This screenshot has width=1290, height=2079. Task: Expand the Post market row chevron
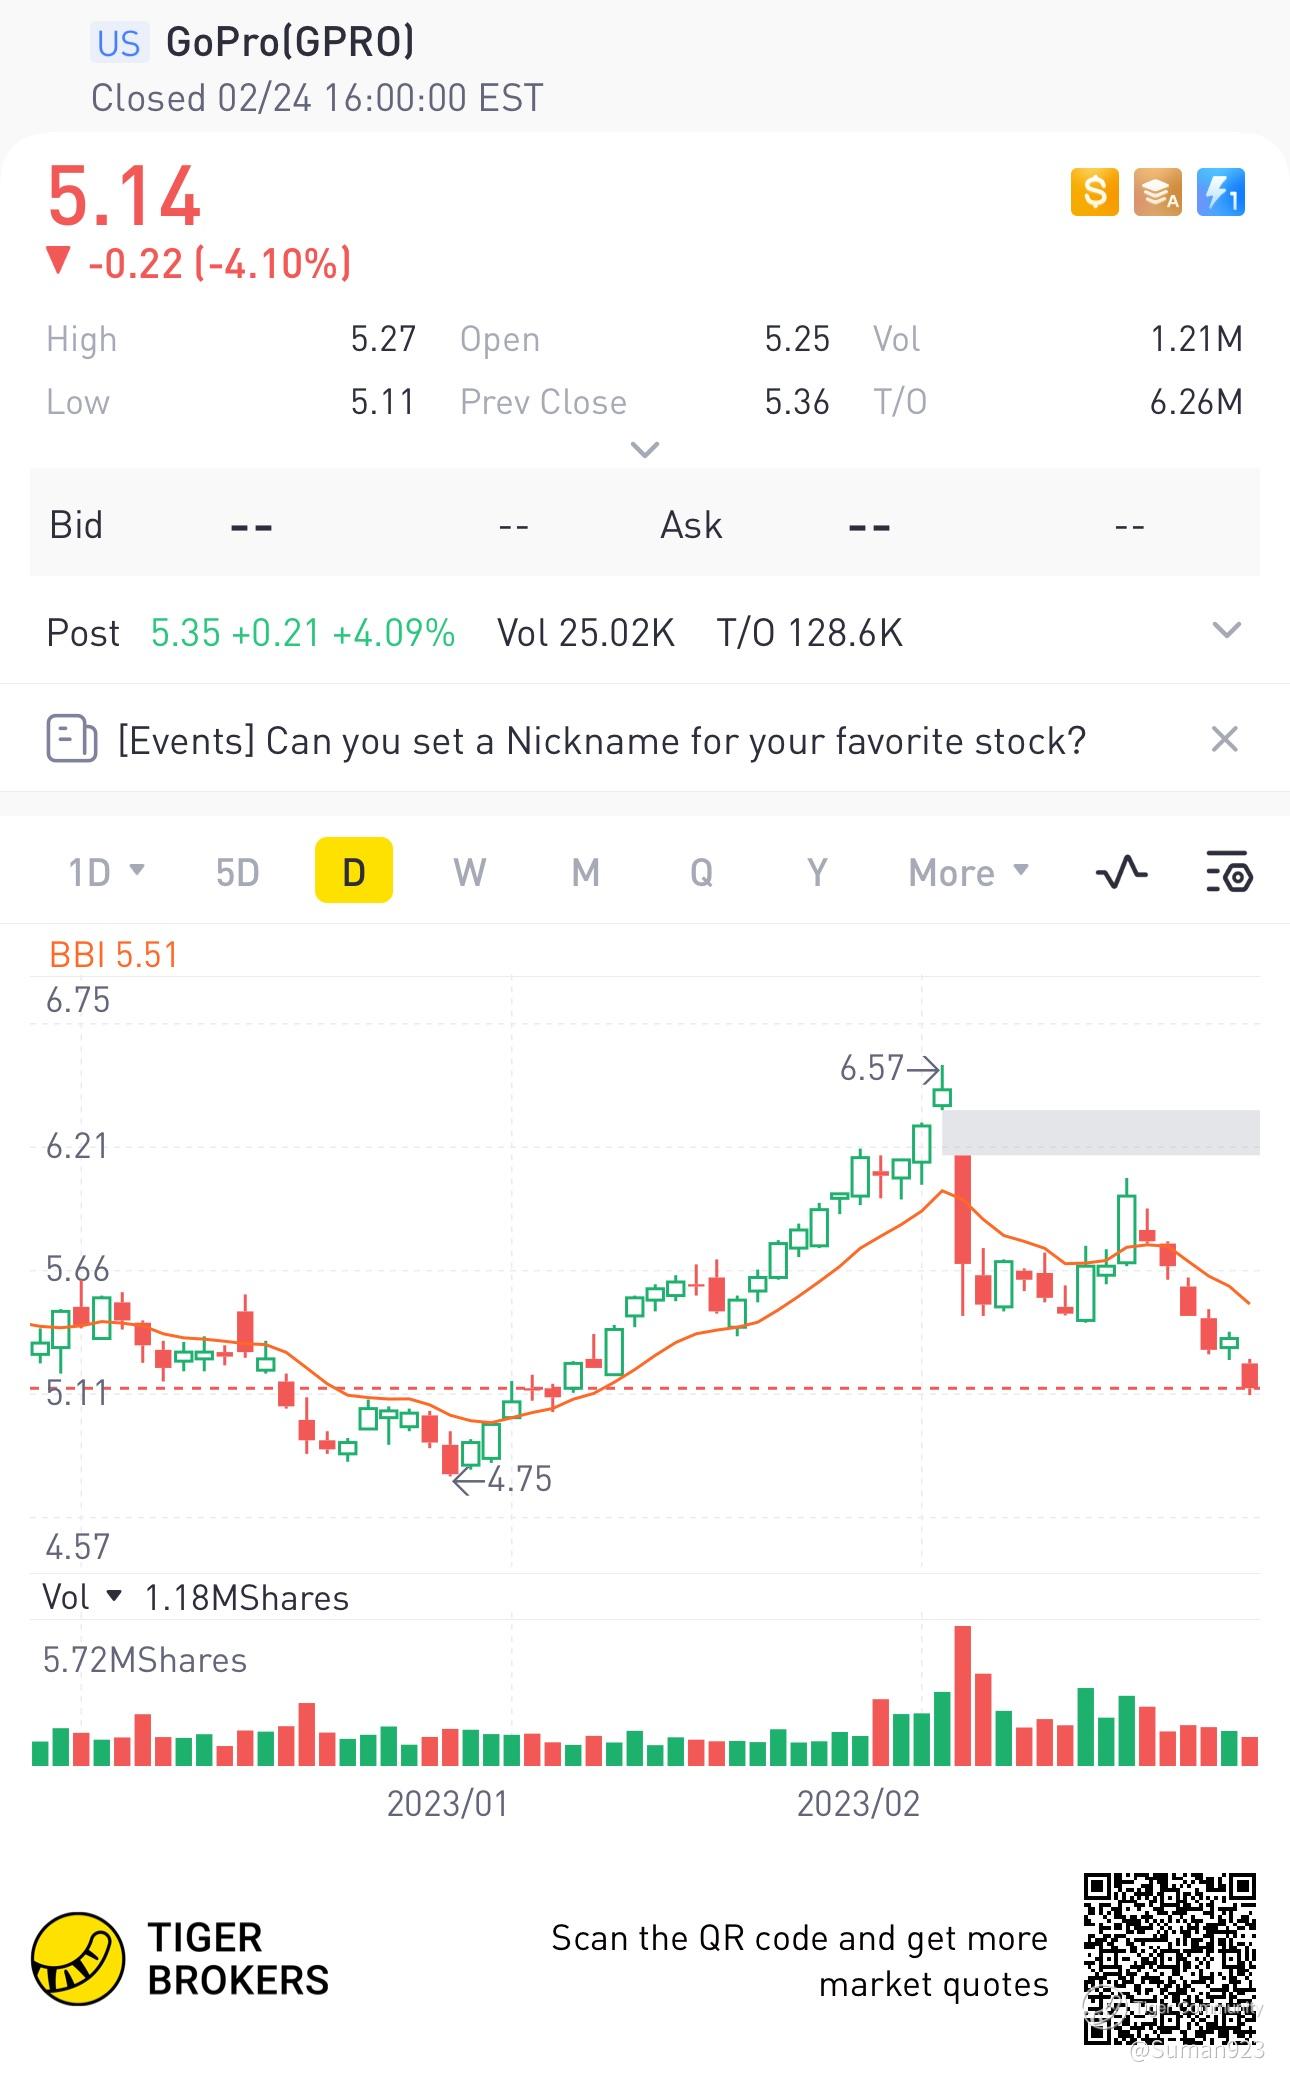1226,631
